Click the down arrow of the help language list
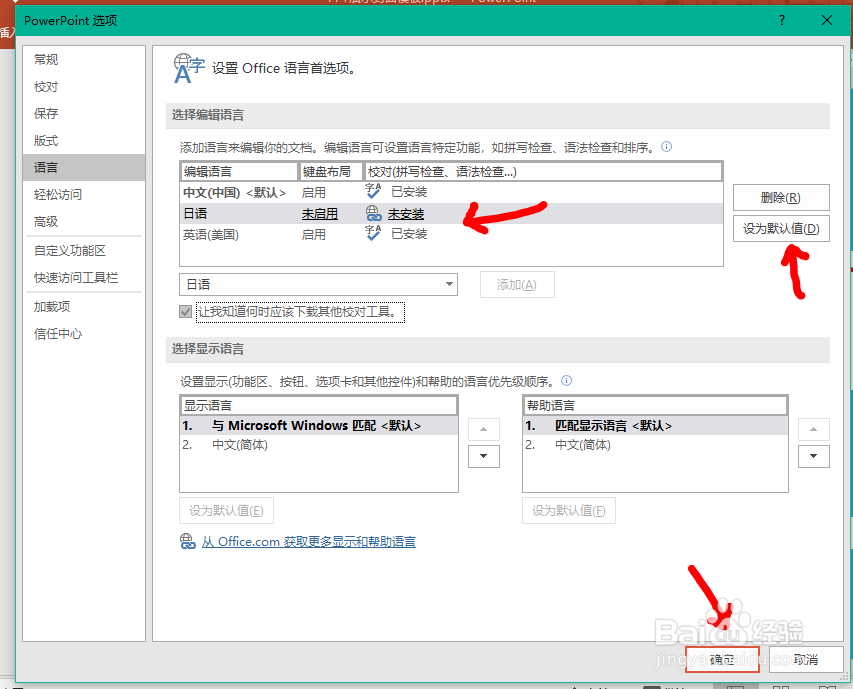This screenshot has height=689, width=853. tap(814, 456)
